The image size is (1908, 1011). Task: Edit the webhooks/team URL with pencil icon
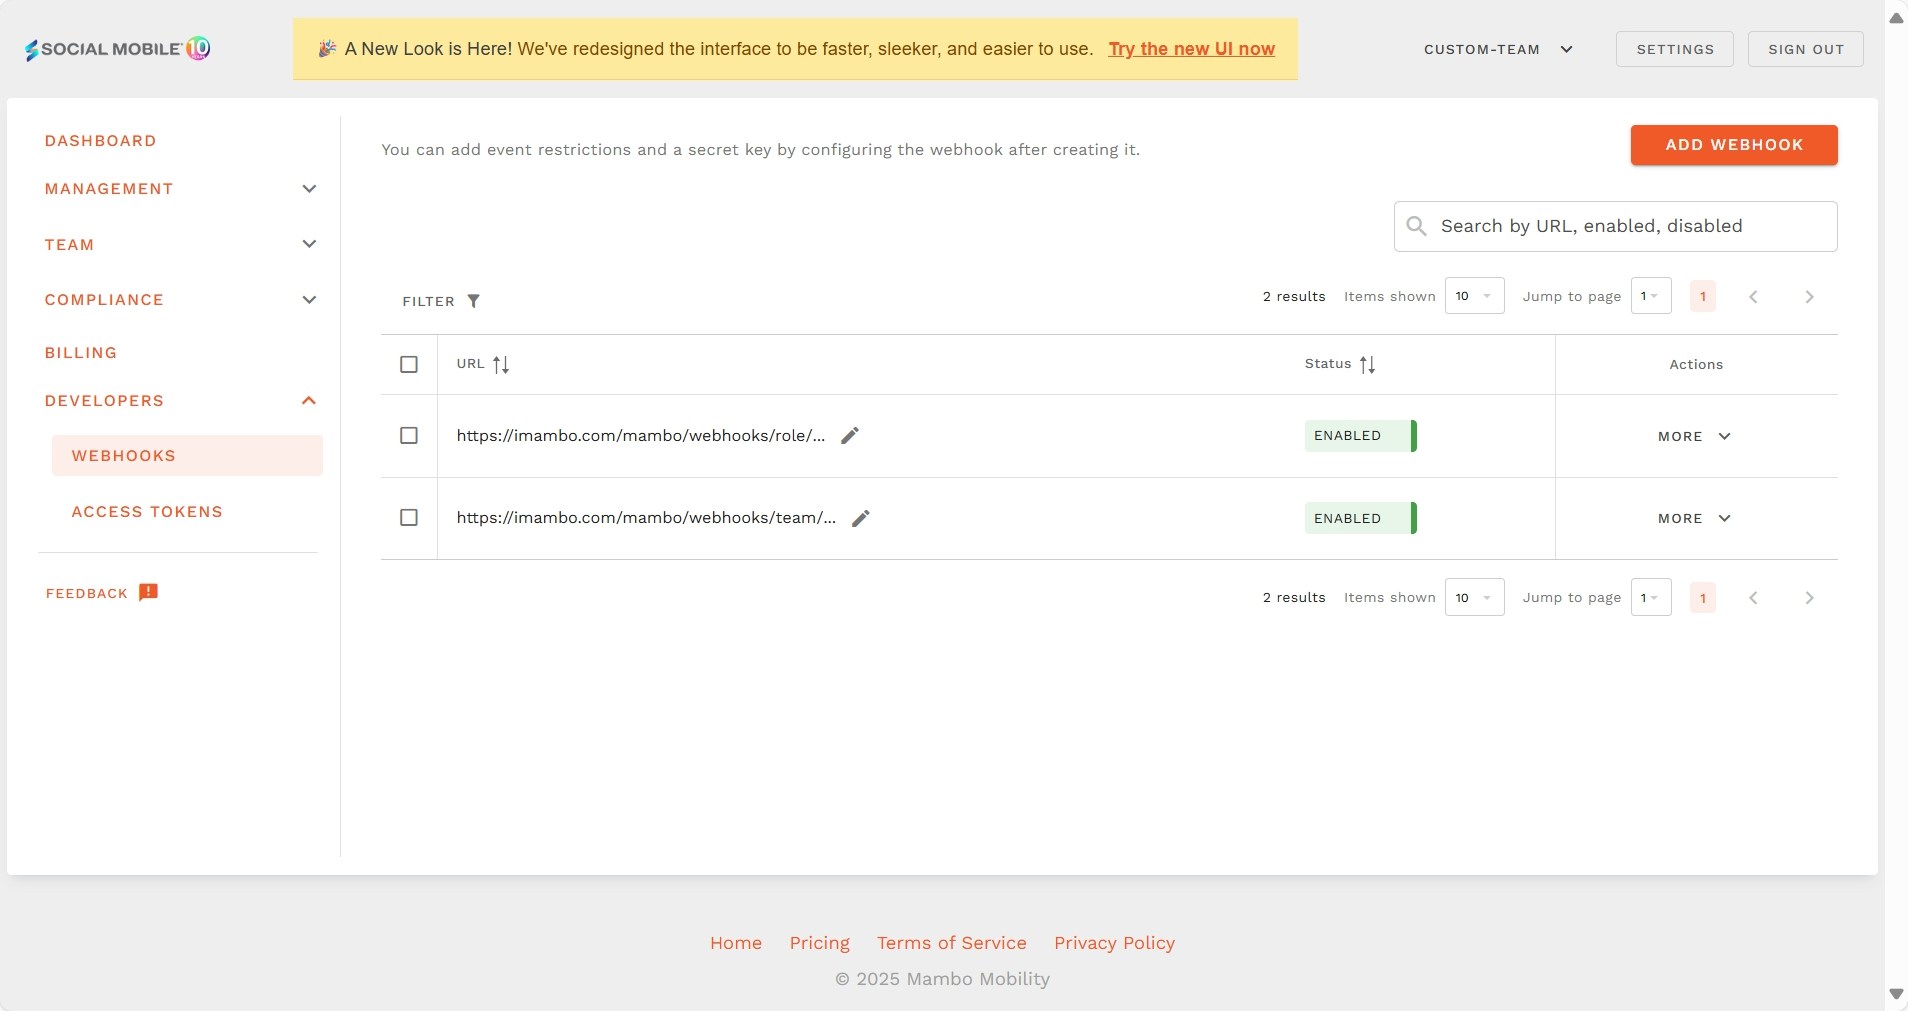(859, 518)
